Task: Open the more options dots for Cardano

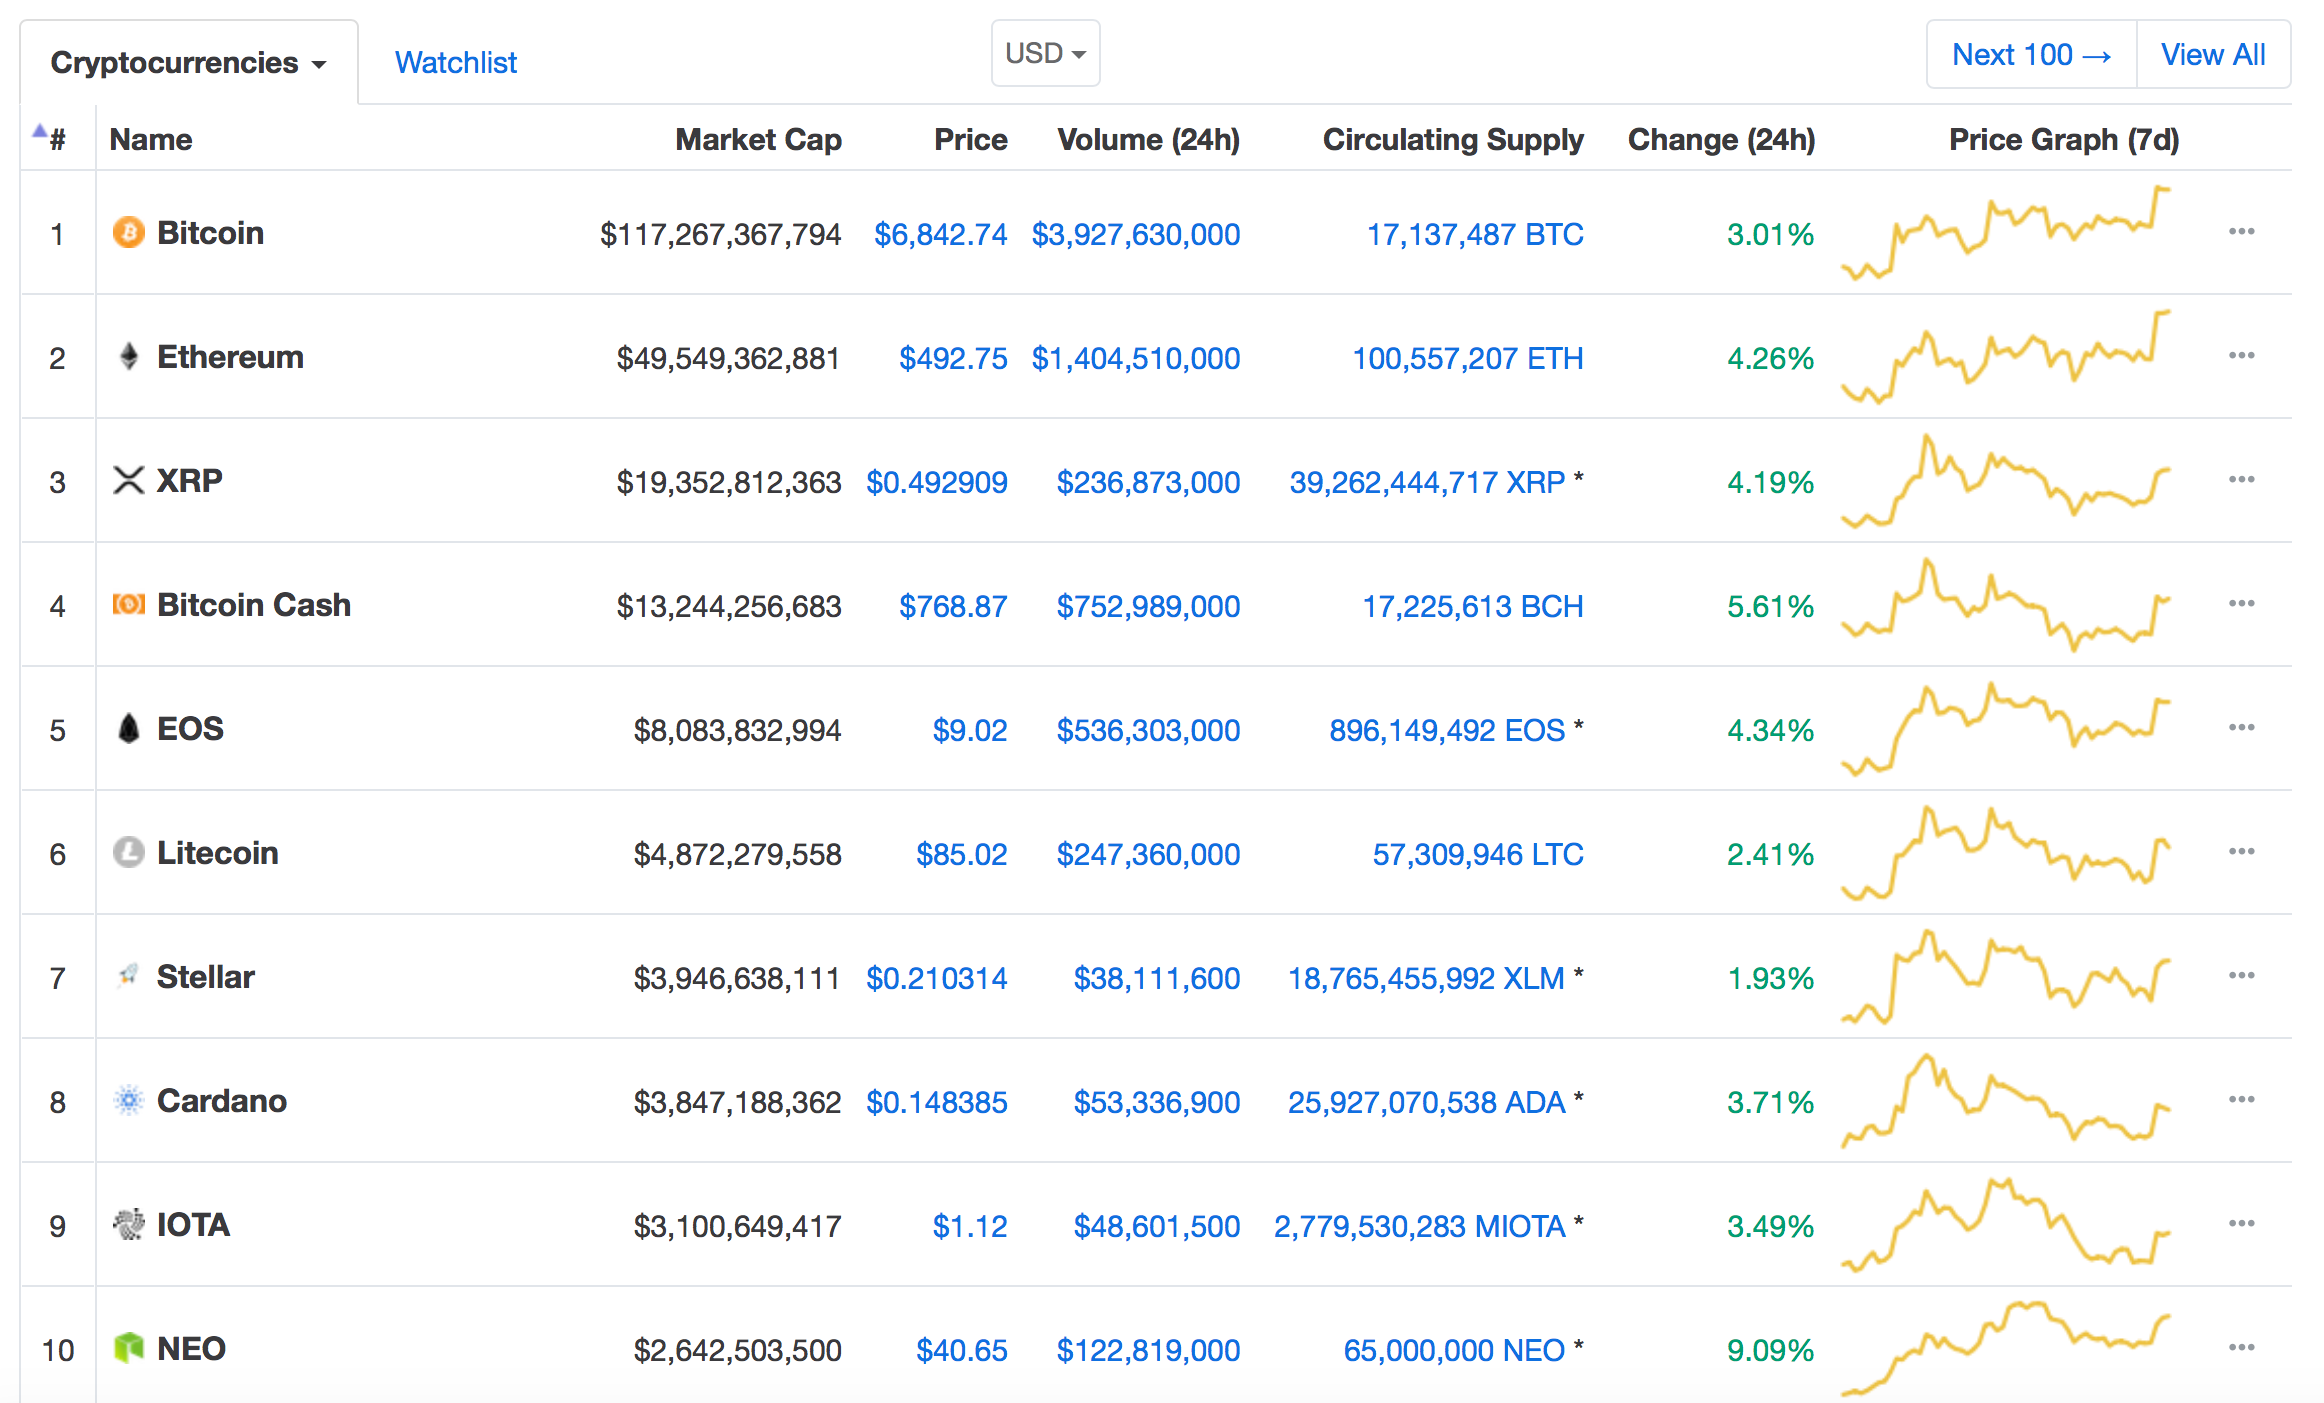Action: [2241, 1099]
